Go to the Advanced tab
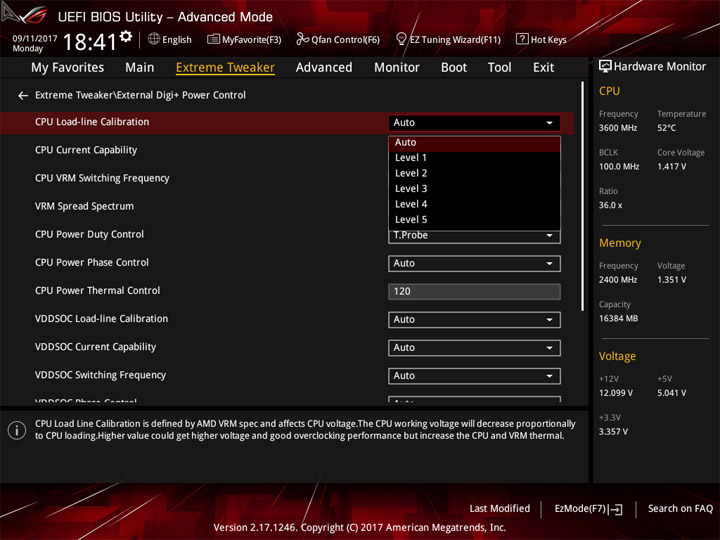Viewport: 720px width, 540px height. tap(324, 68)
